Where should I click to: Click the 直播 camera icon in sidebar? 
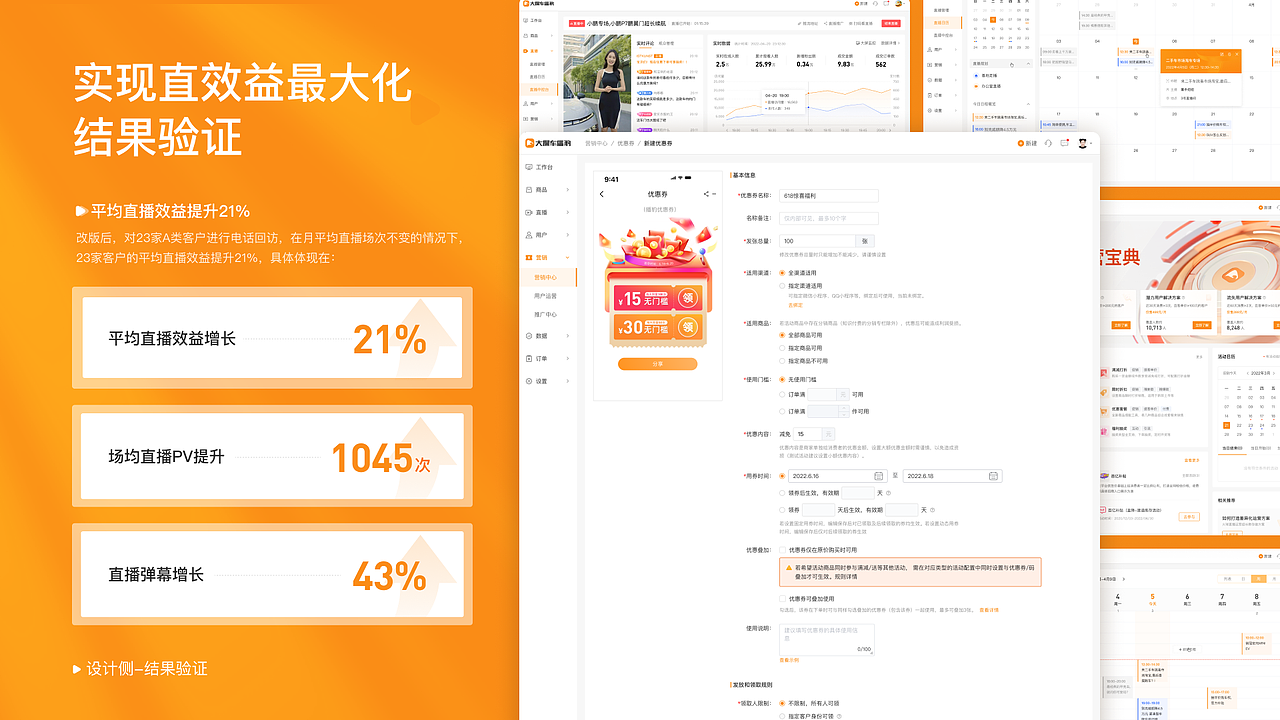coord(529,212)
